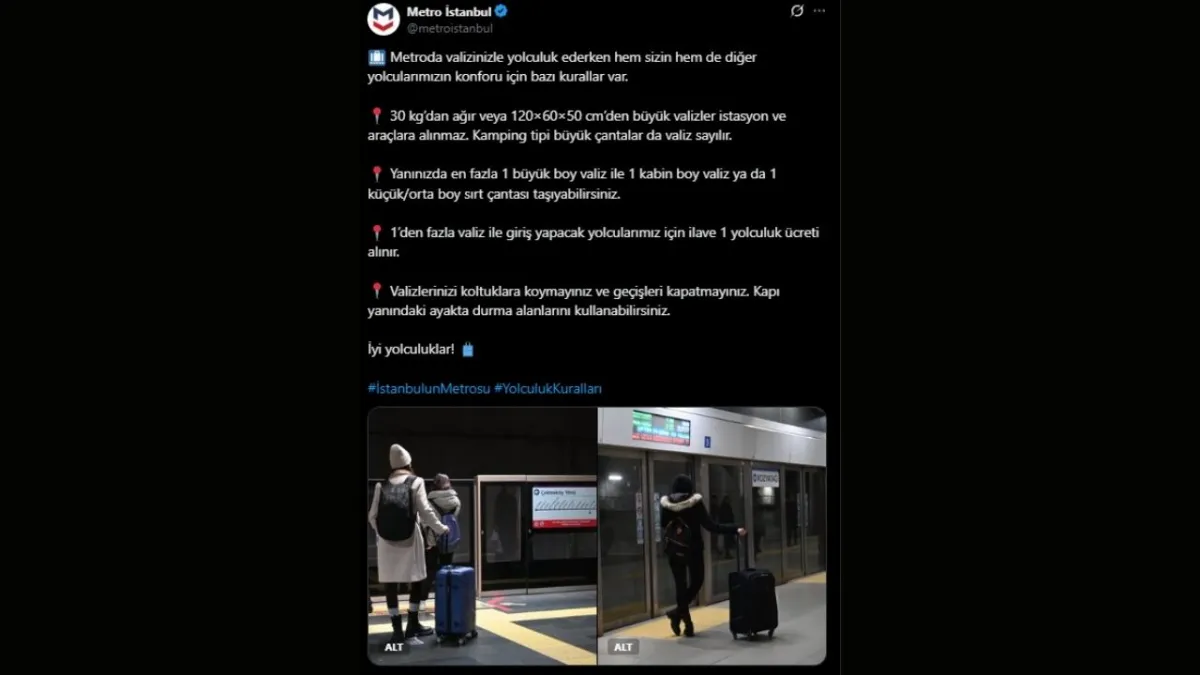Screen dimensions: 1200x675
Task: Open right photo with black suitcase
Action: (x=712, y=536)
